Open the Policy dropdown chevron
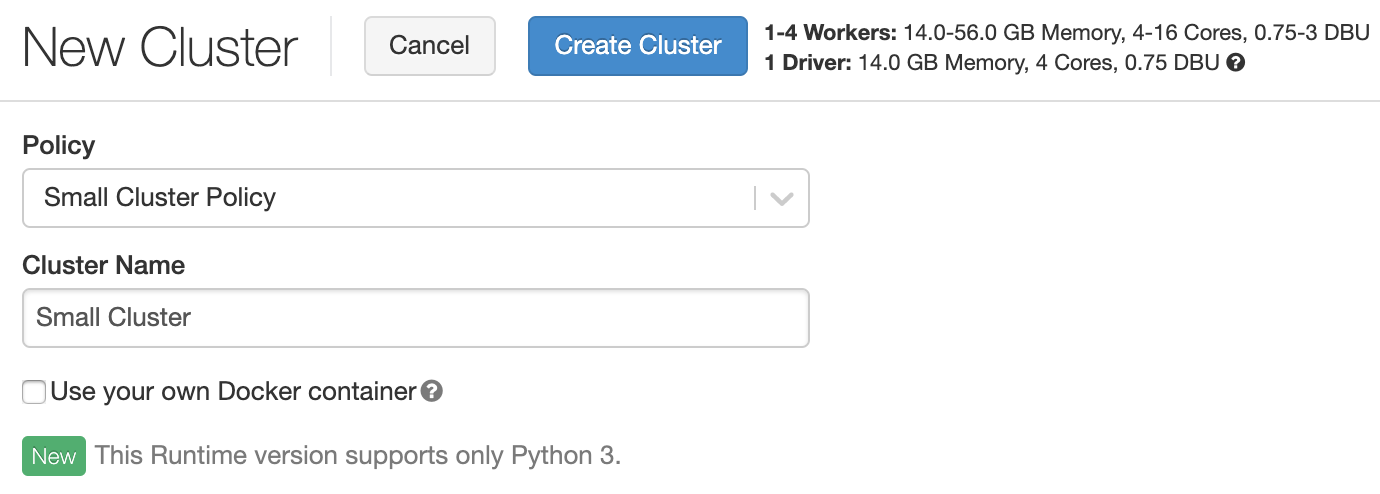 pyautogui.click(x=782, y=198)
